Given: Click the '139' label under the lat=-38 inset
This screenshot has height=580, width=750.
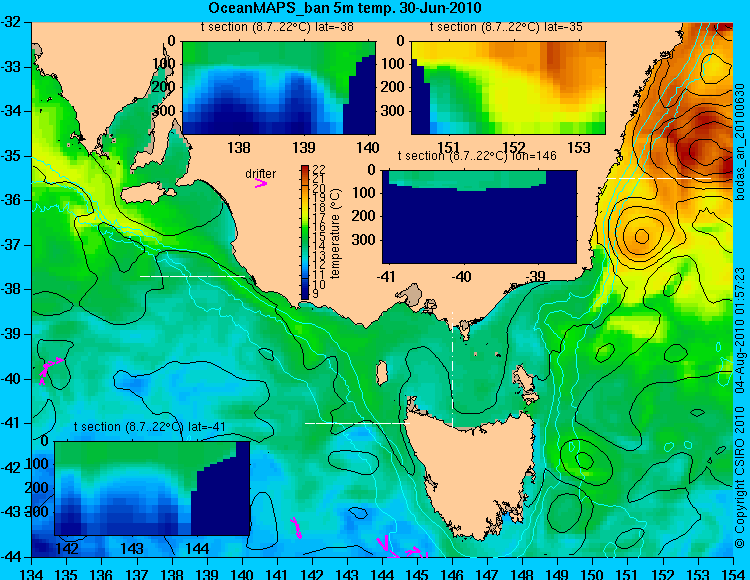Looking at the screenshot, I should coord(304,147).
